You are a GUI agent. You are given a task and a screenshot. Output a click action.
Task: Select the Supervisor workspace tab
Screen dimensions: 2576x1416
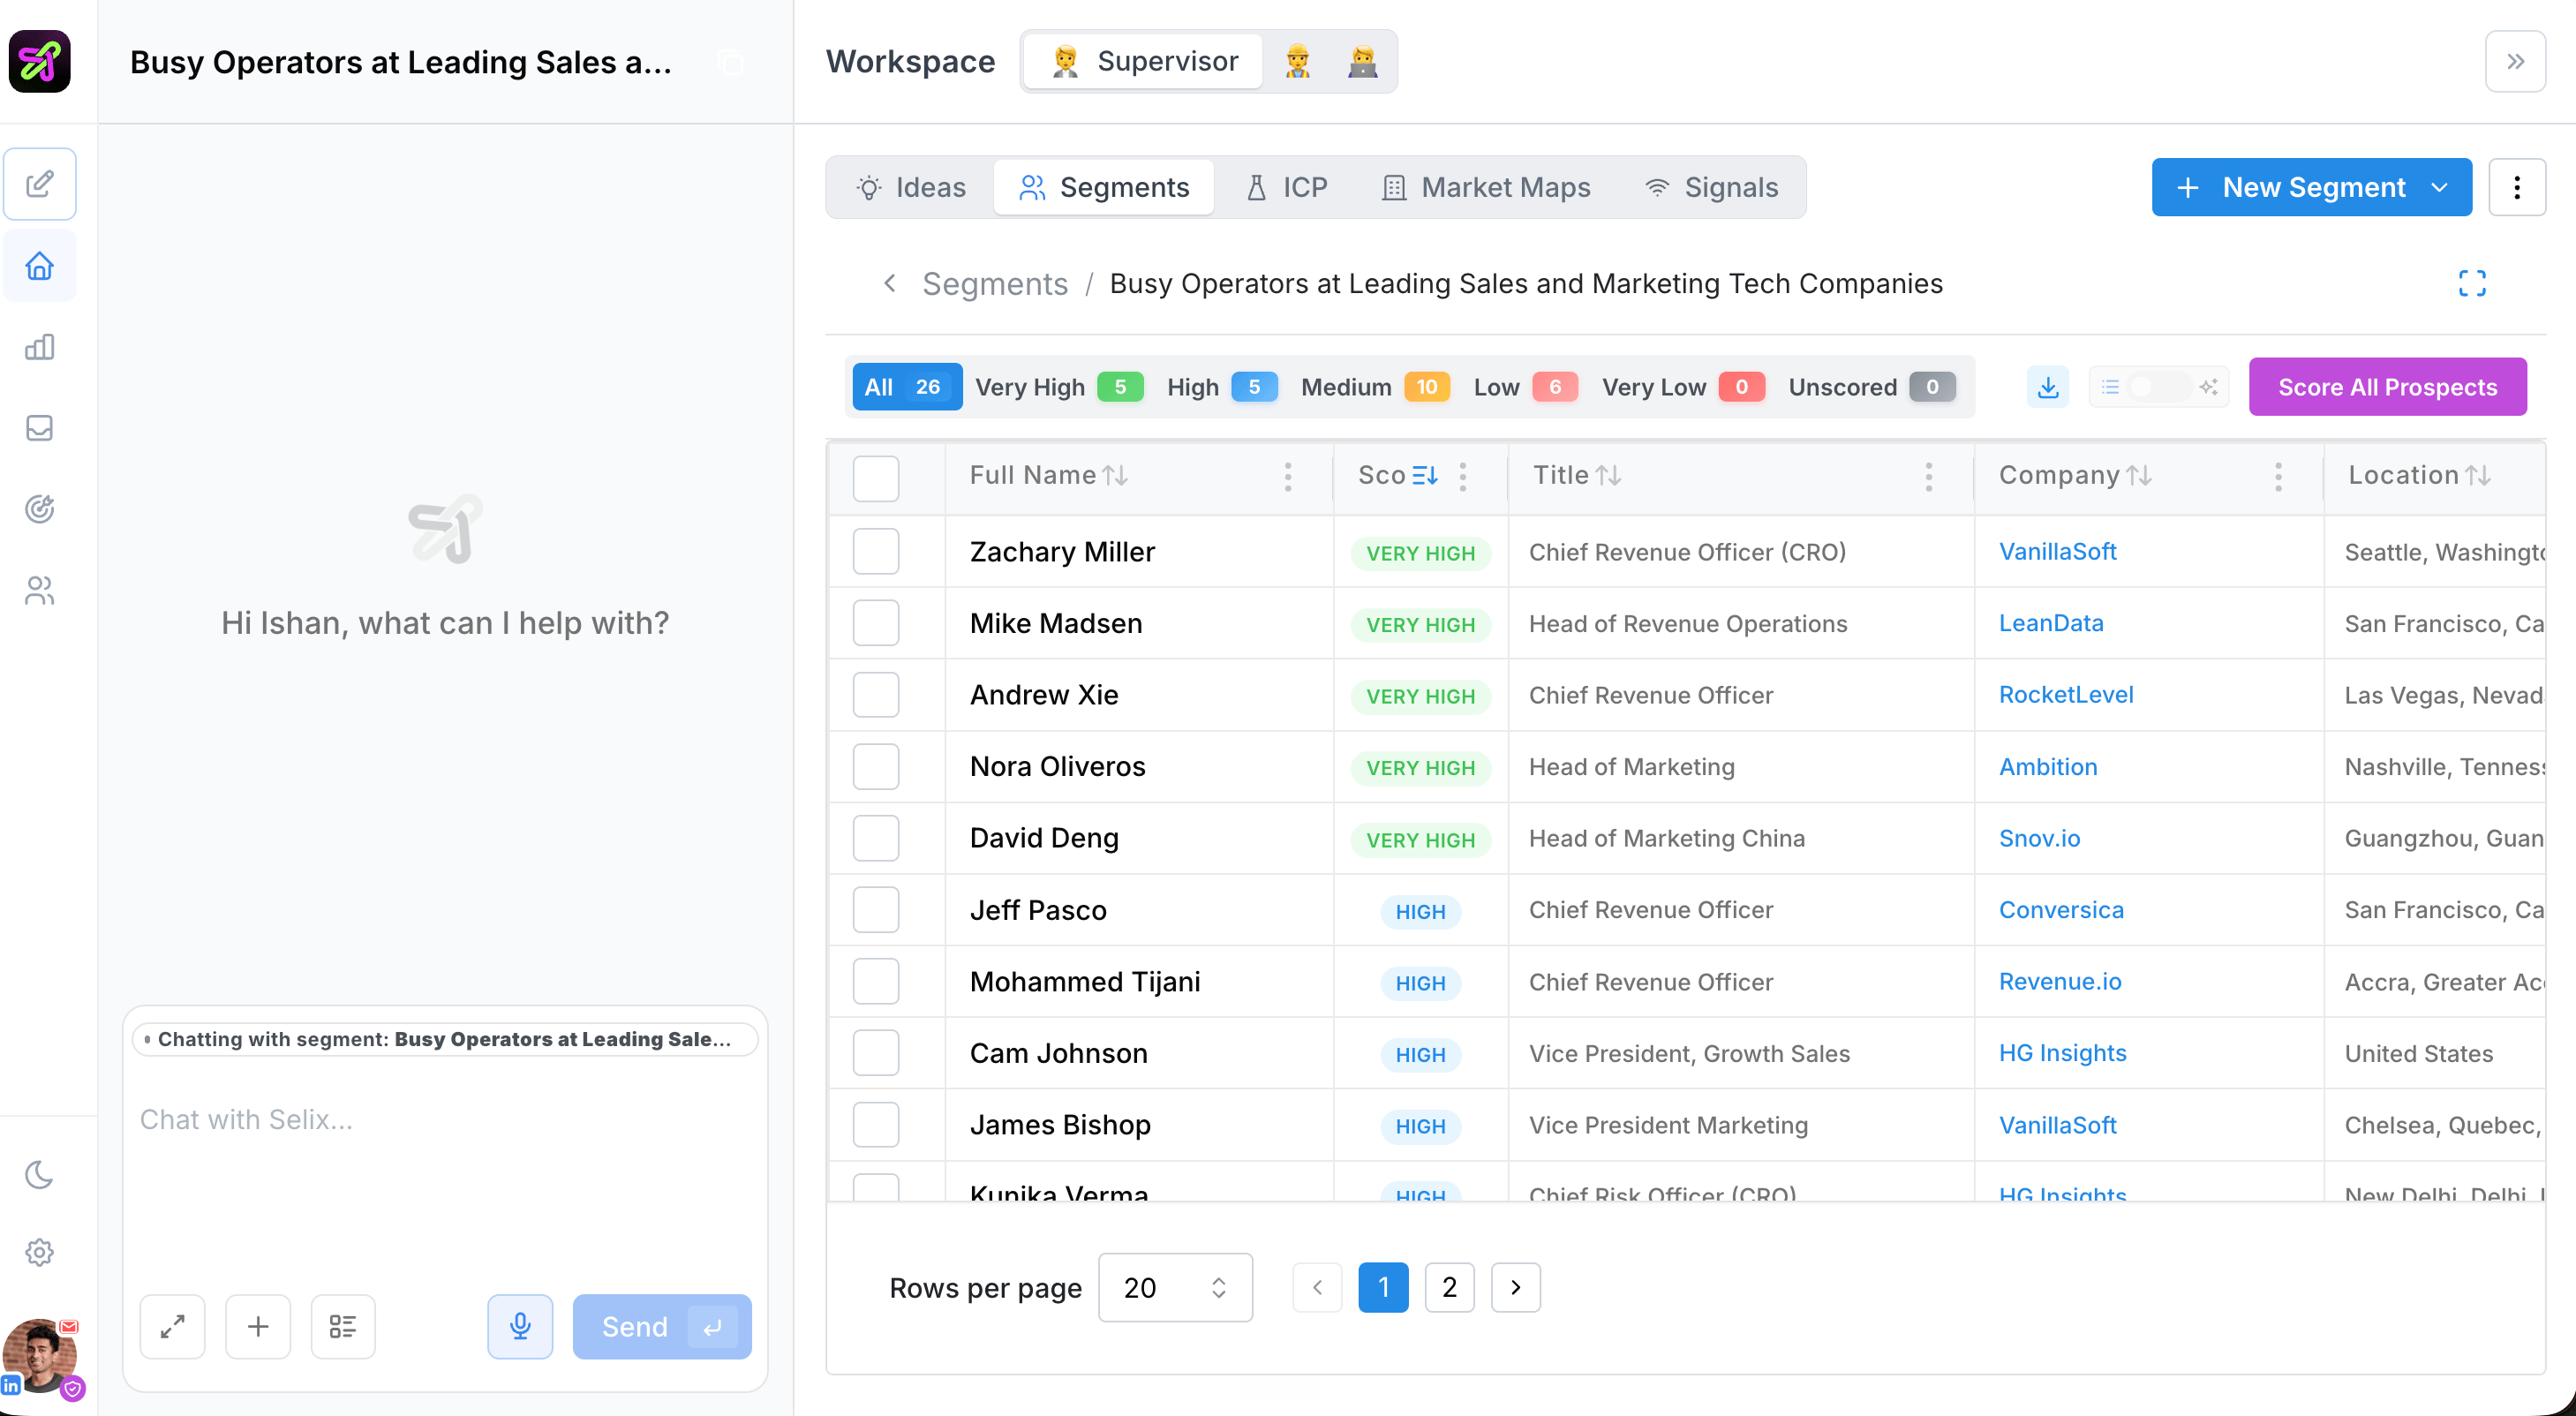[1144, 61]
